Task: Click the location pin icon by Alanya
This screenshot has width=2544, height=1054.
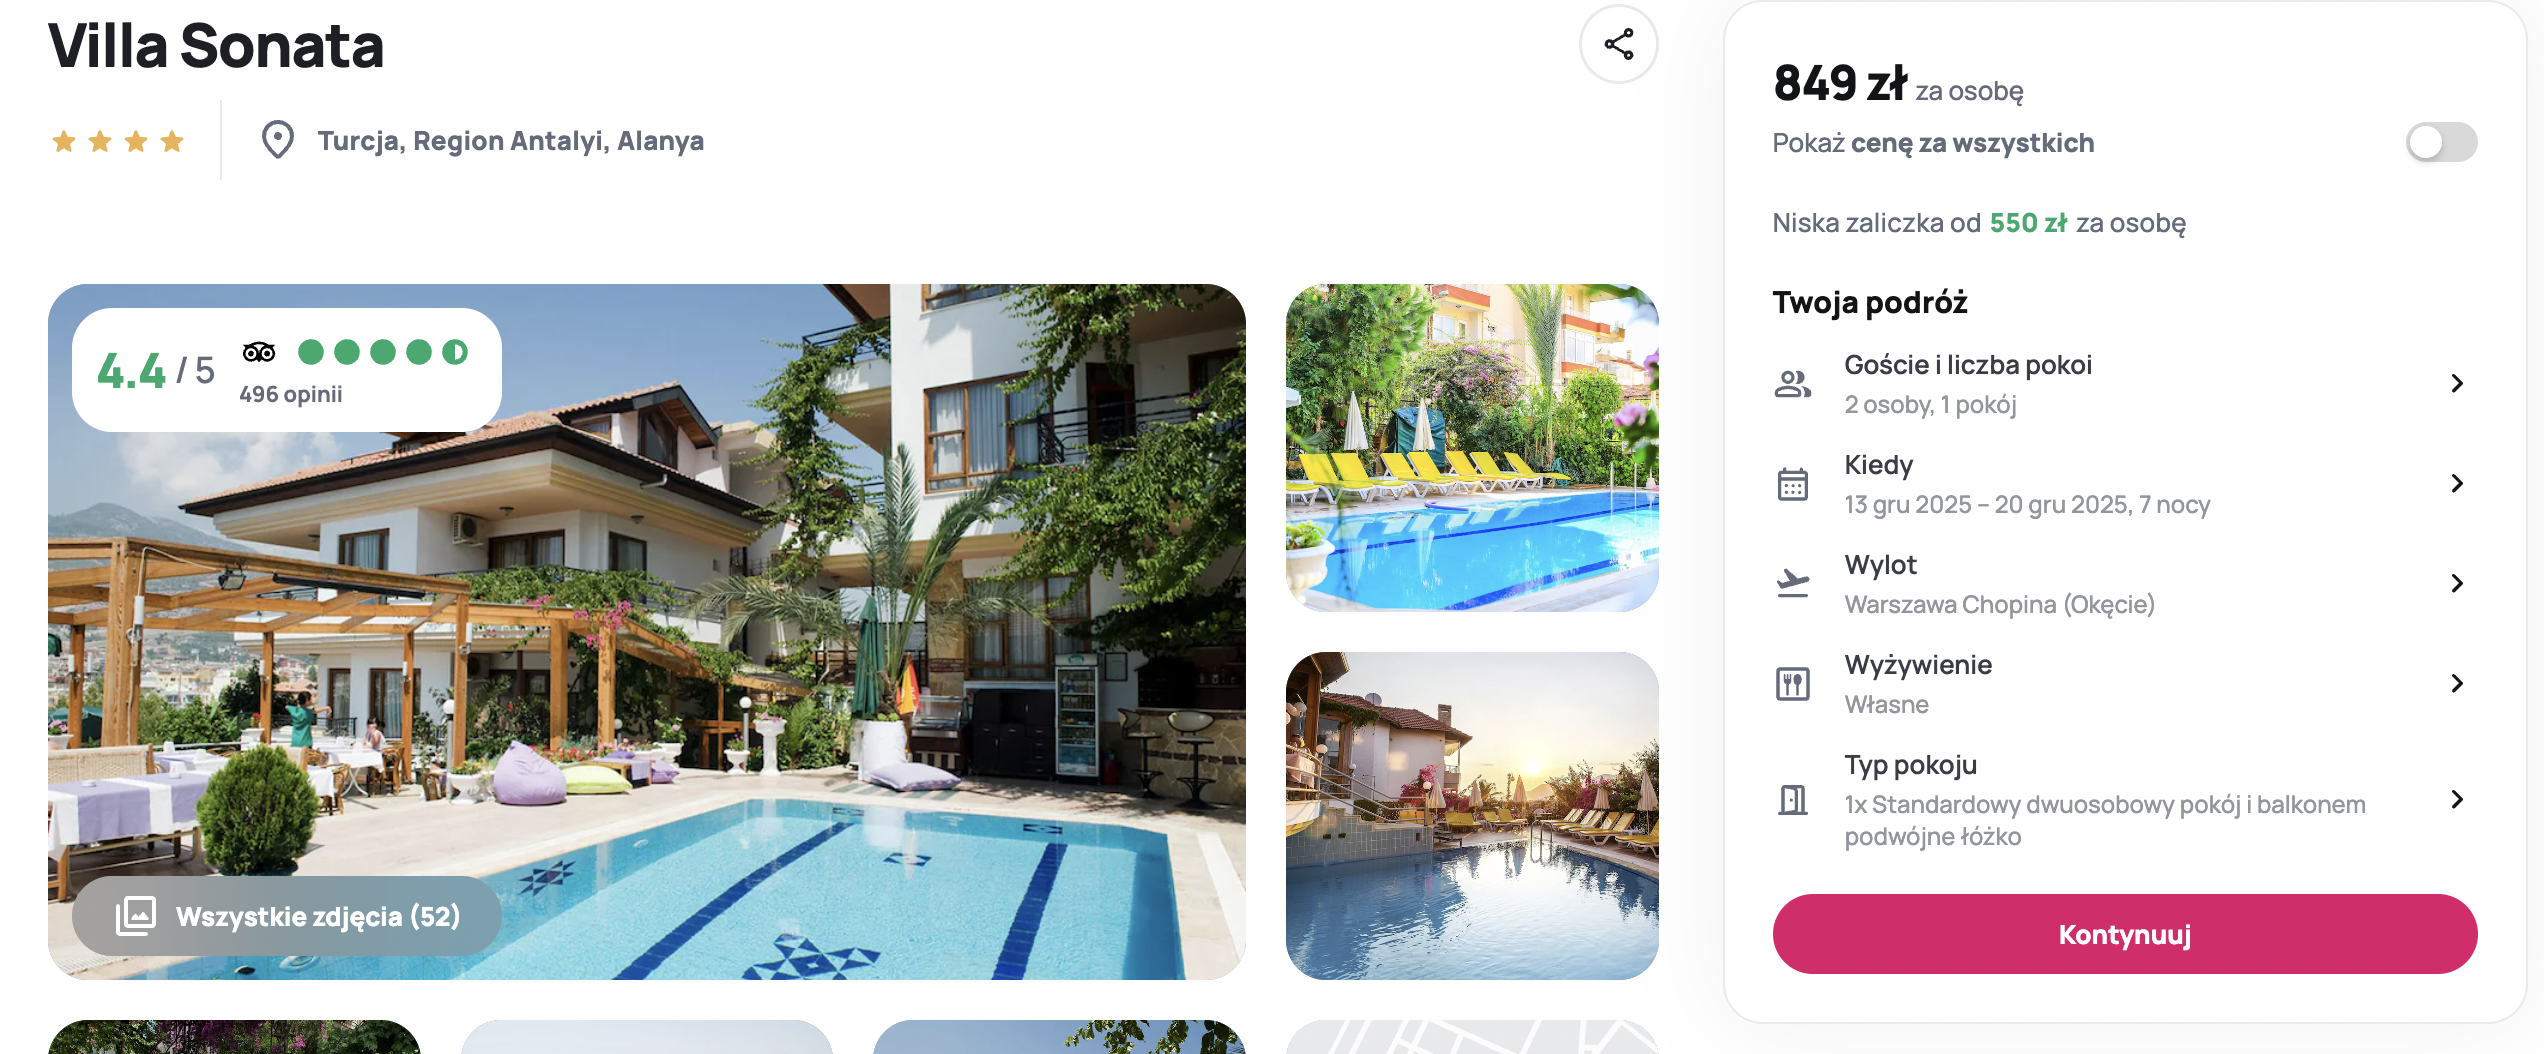Action: point(277,140)
